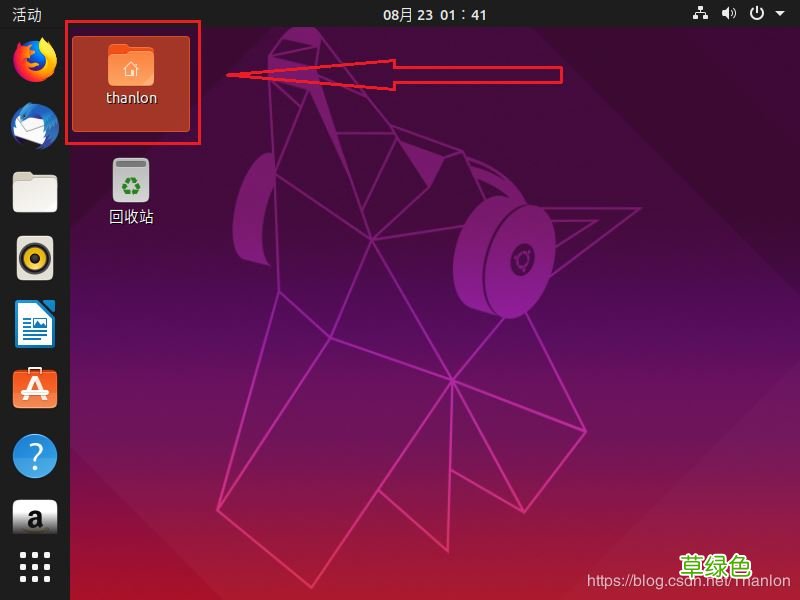Open the clock showing 08月23 01:41
800x600 pixels.
pyautogui.click(x=435, y=15)
